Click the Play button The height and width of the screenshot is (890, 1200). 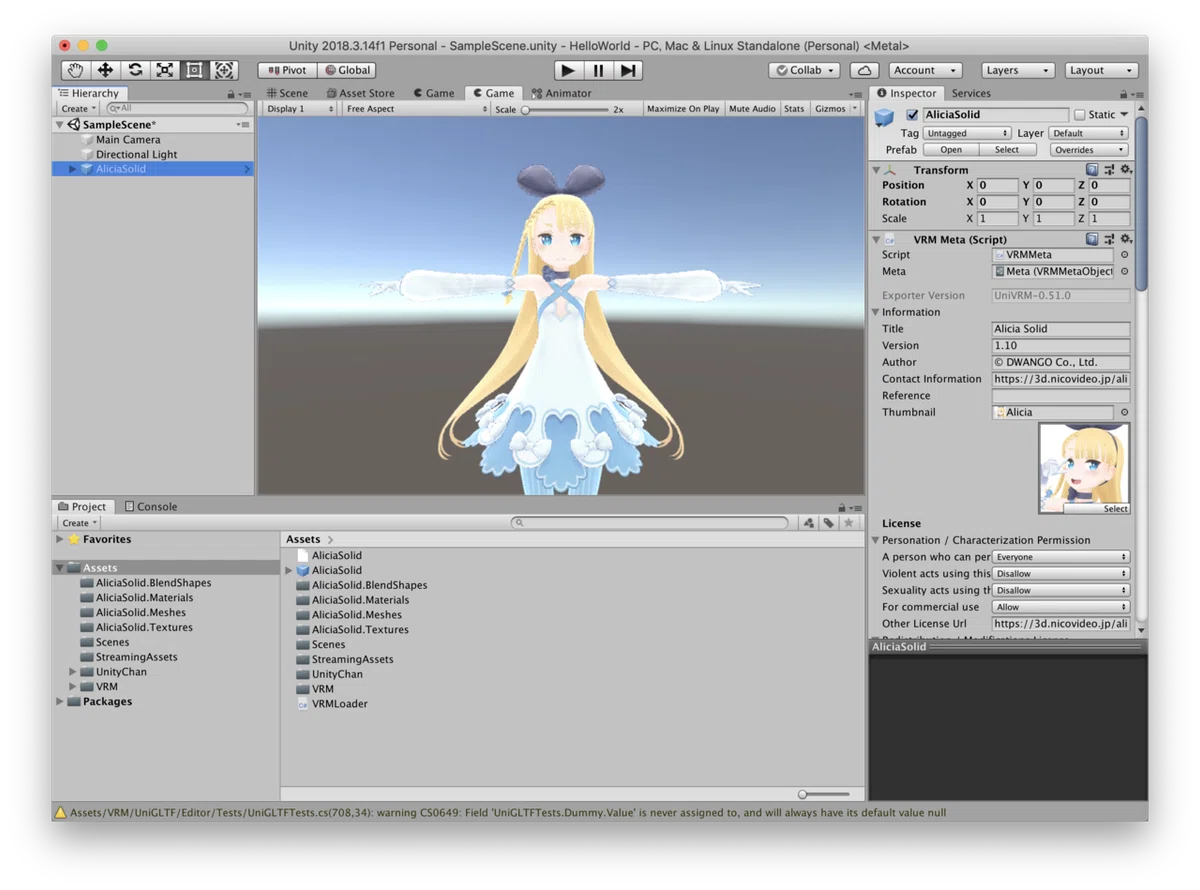pyautogui.click(x=568, y=70)
